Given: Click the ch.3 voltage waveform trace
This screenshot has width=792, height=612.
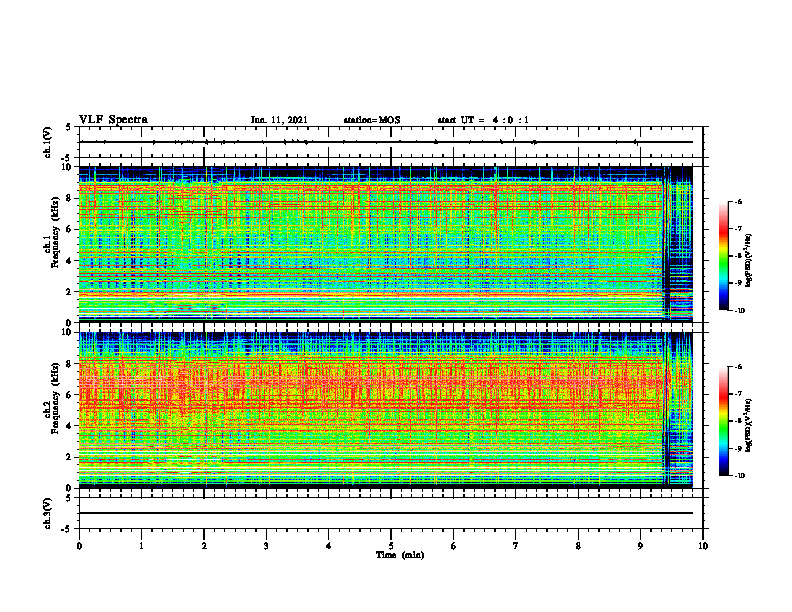Looking at the screenshot, I should point(385,513).
